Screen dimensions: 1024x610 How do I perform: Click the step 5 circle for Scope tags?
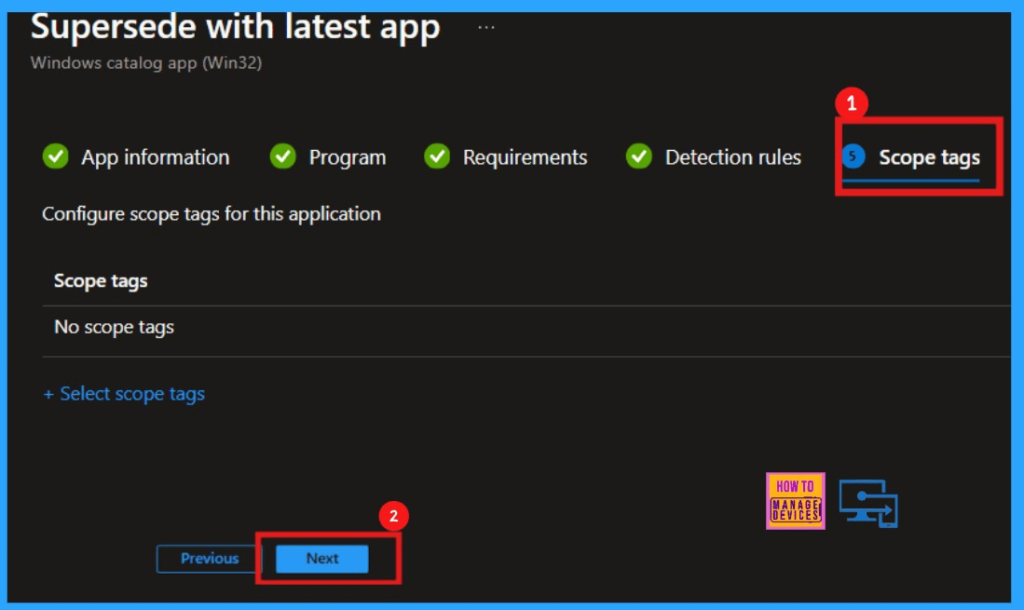[853, 156]
